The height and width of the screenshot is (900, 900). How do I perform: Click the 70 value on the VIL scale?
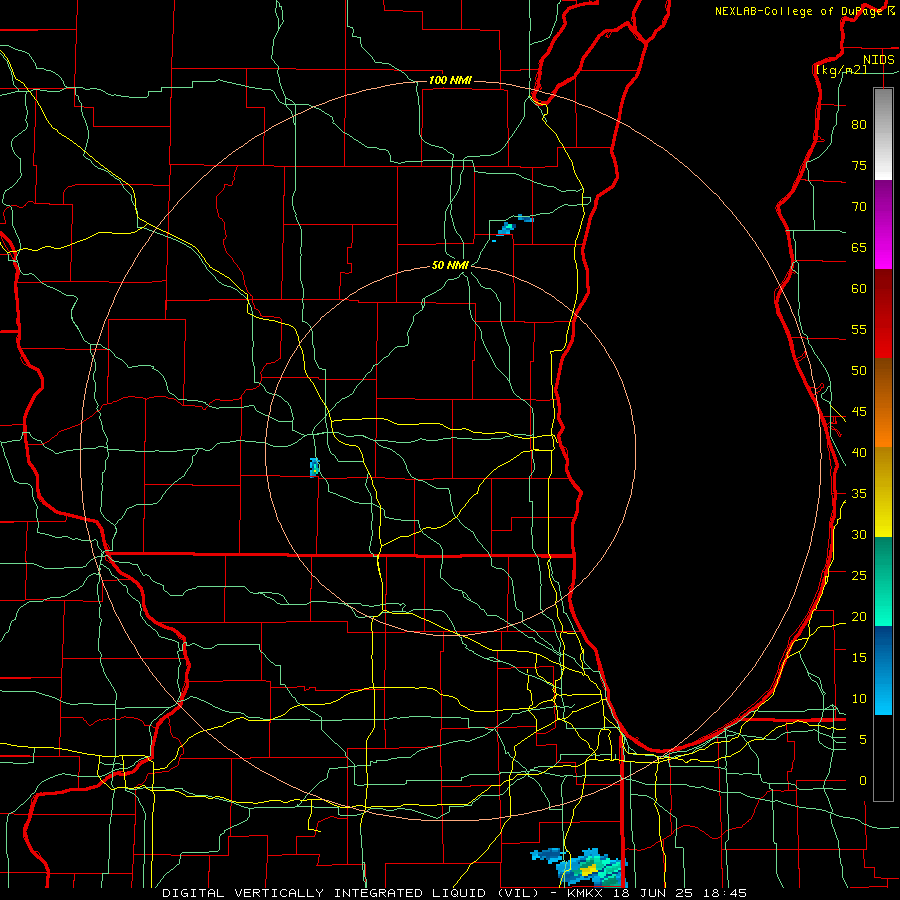click(859, 207)
